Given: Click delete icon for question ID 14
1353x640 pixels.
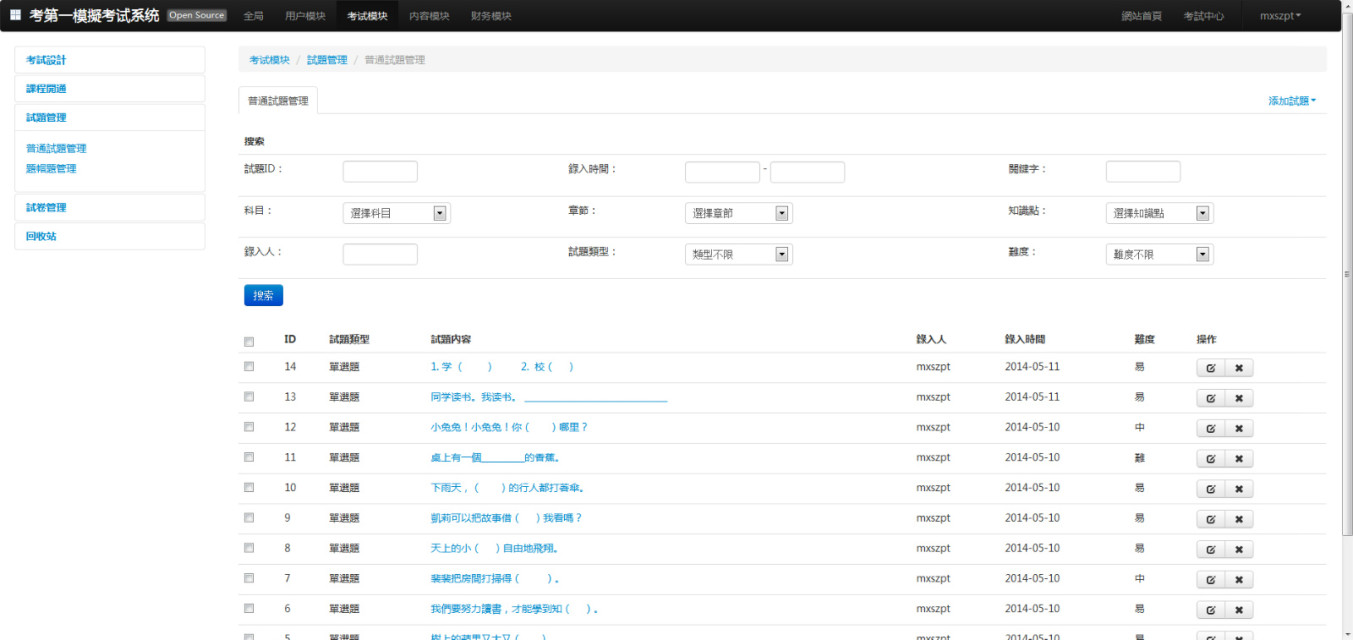Looking at the screenshot, I should pyautogui.click(x=1238, y=368).
